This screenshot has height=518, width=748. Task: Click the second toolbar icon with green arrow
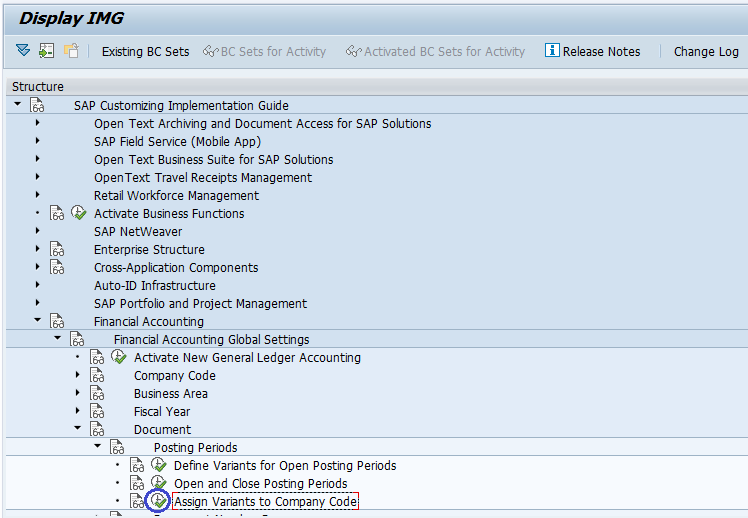coord(47,51)
